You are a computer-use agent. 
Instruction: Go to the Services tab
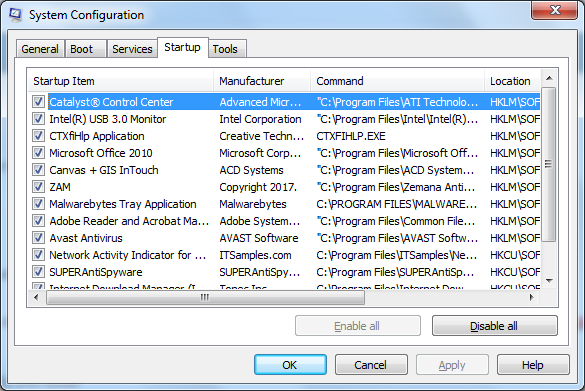click(x=132, y=49)
